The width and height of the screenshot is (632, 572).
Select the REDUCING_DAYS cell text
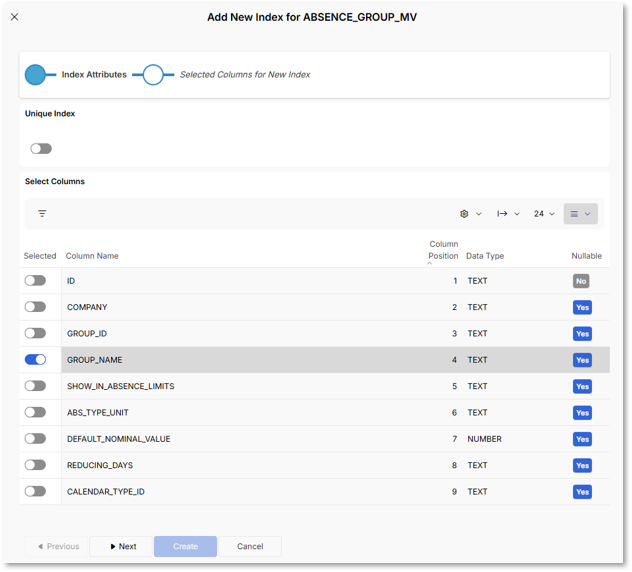tap(100, 465)
